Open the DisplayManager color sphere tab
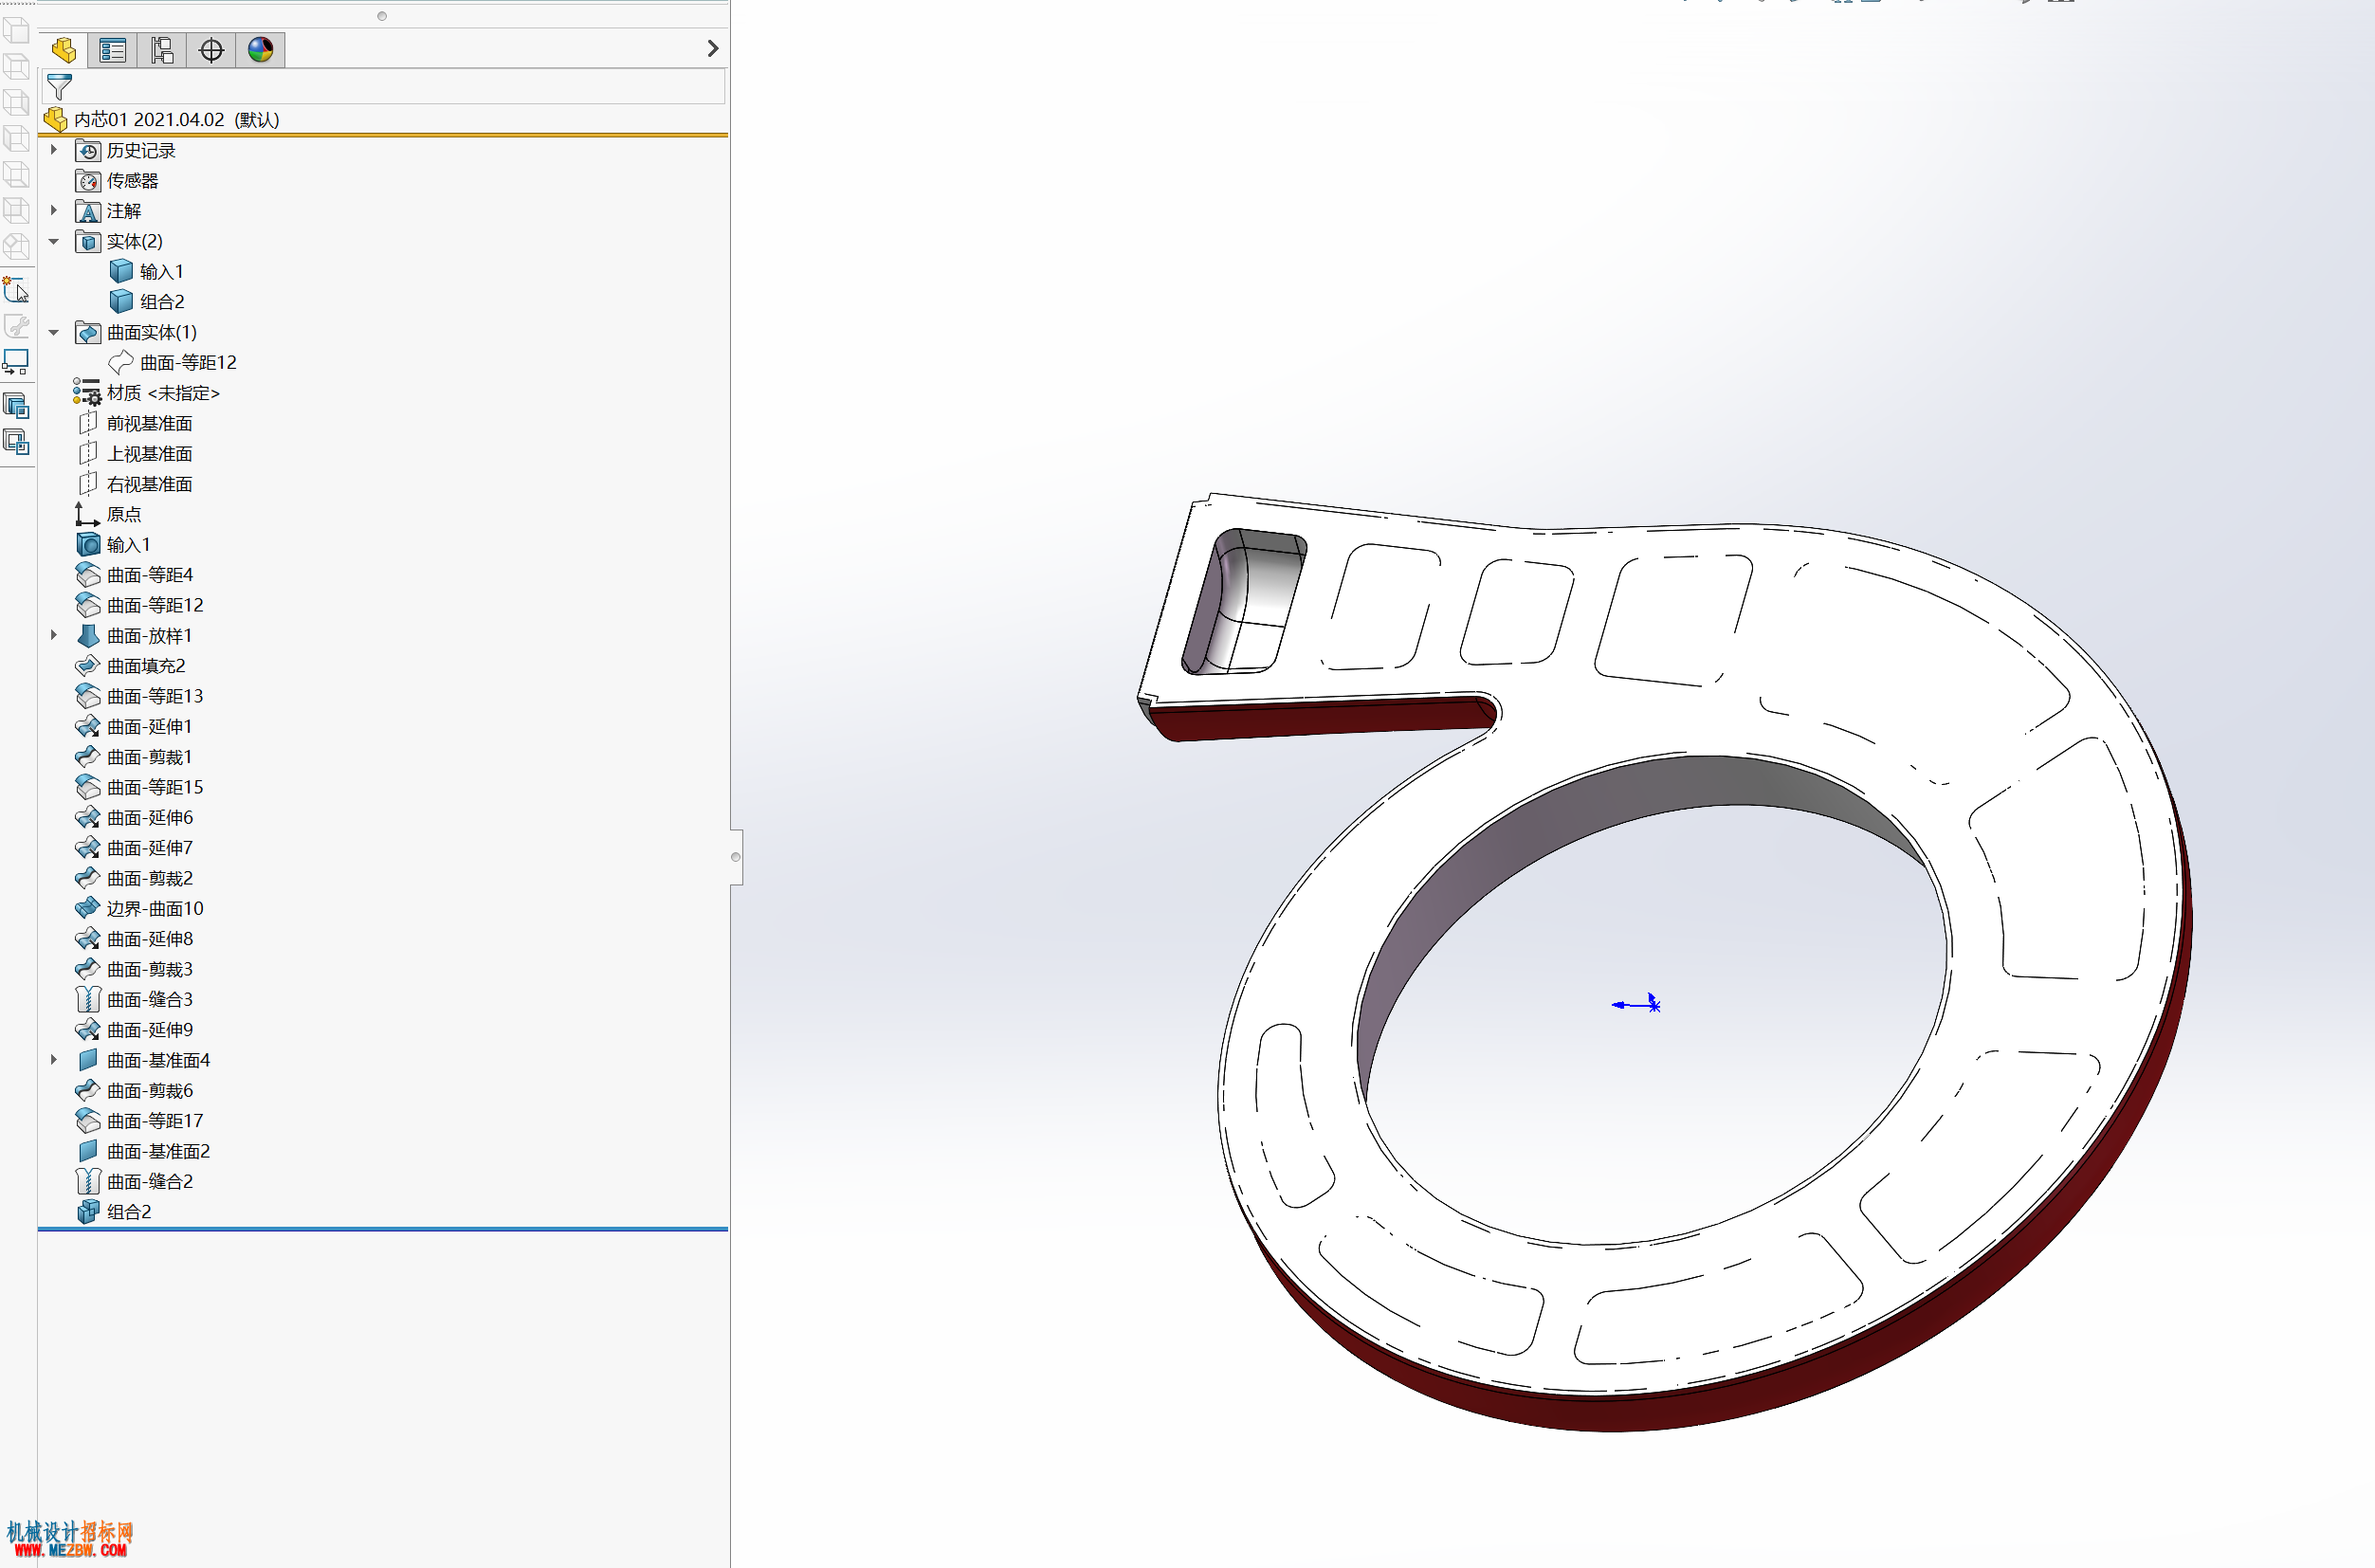Viewport: 2375px width, 1568px height. click(x=260, y=50)
